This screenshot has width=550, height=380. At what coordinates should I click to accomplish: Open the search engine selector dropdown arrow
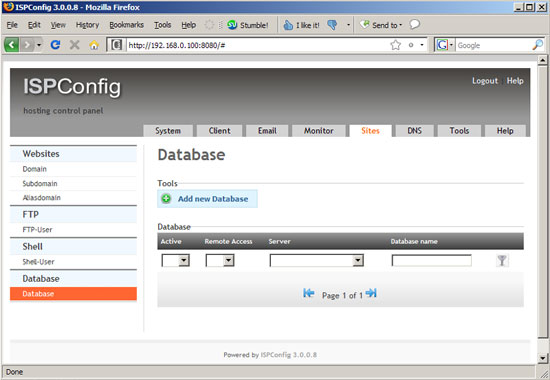[451, 45]
